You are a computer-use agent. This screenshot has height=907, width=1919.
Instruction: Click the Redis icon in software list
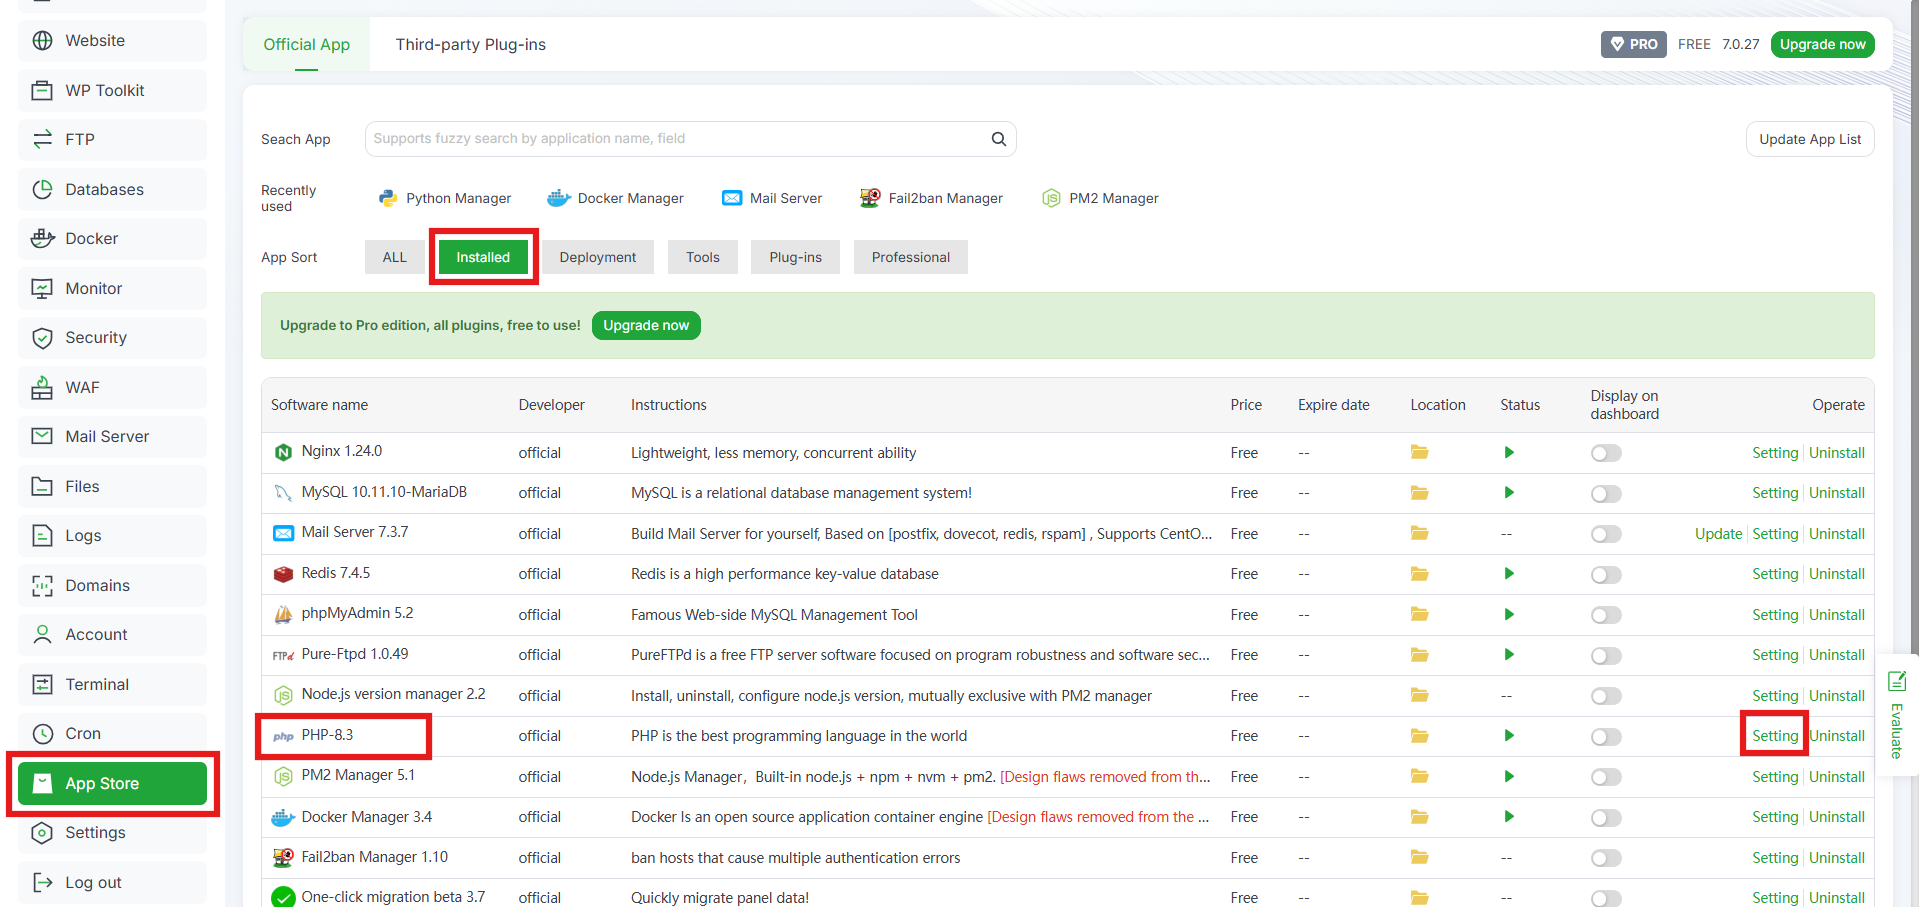click(283, 574)
